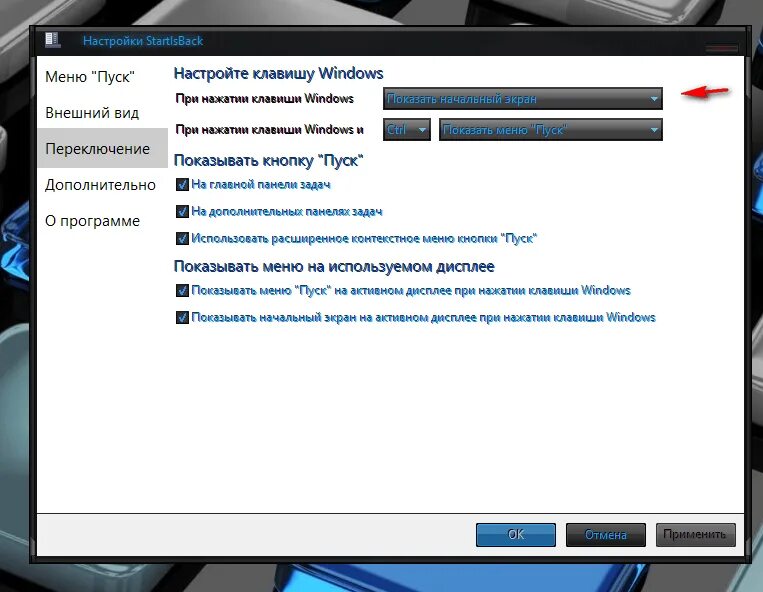Screen dimensions: 763x592
Task: Click the OK button
Action: tap(516, 535)
